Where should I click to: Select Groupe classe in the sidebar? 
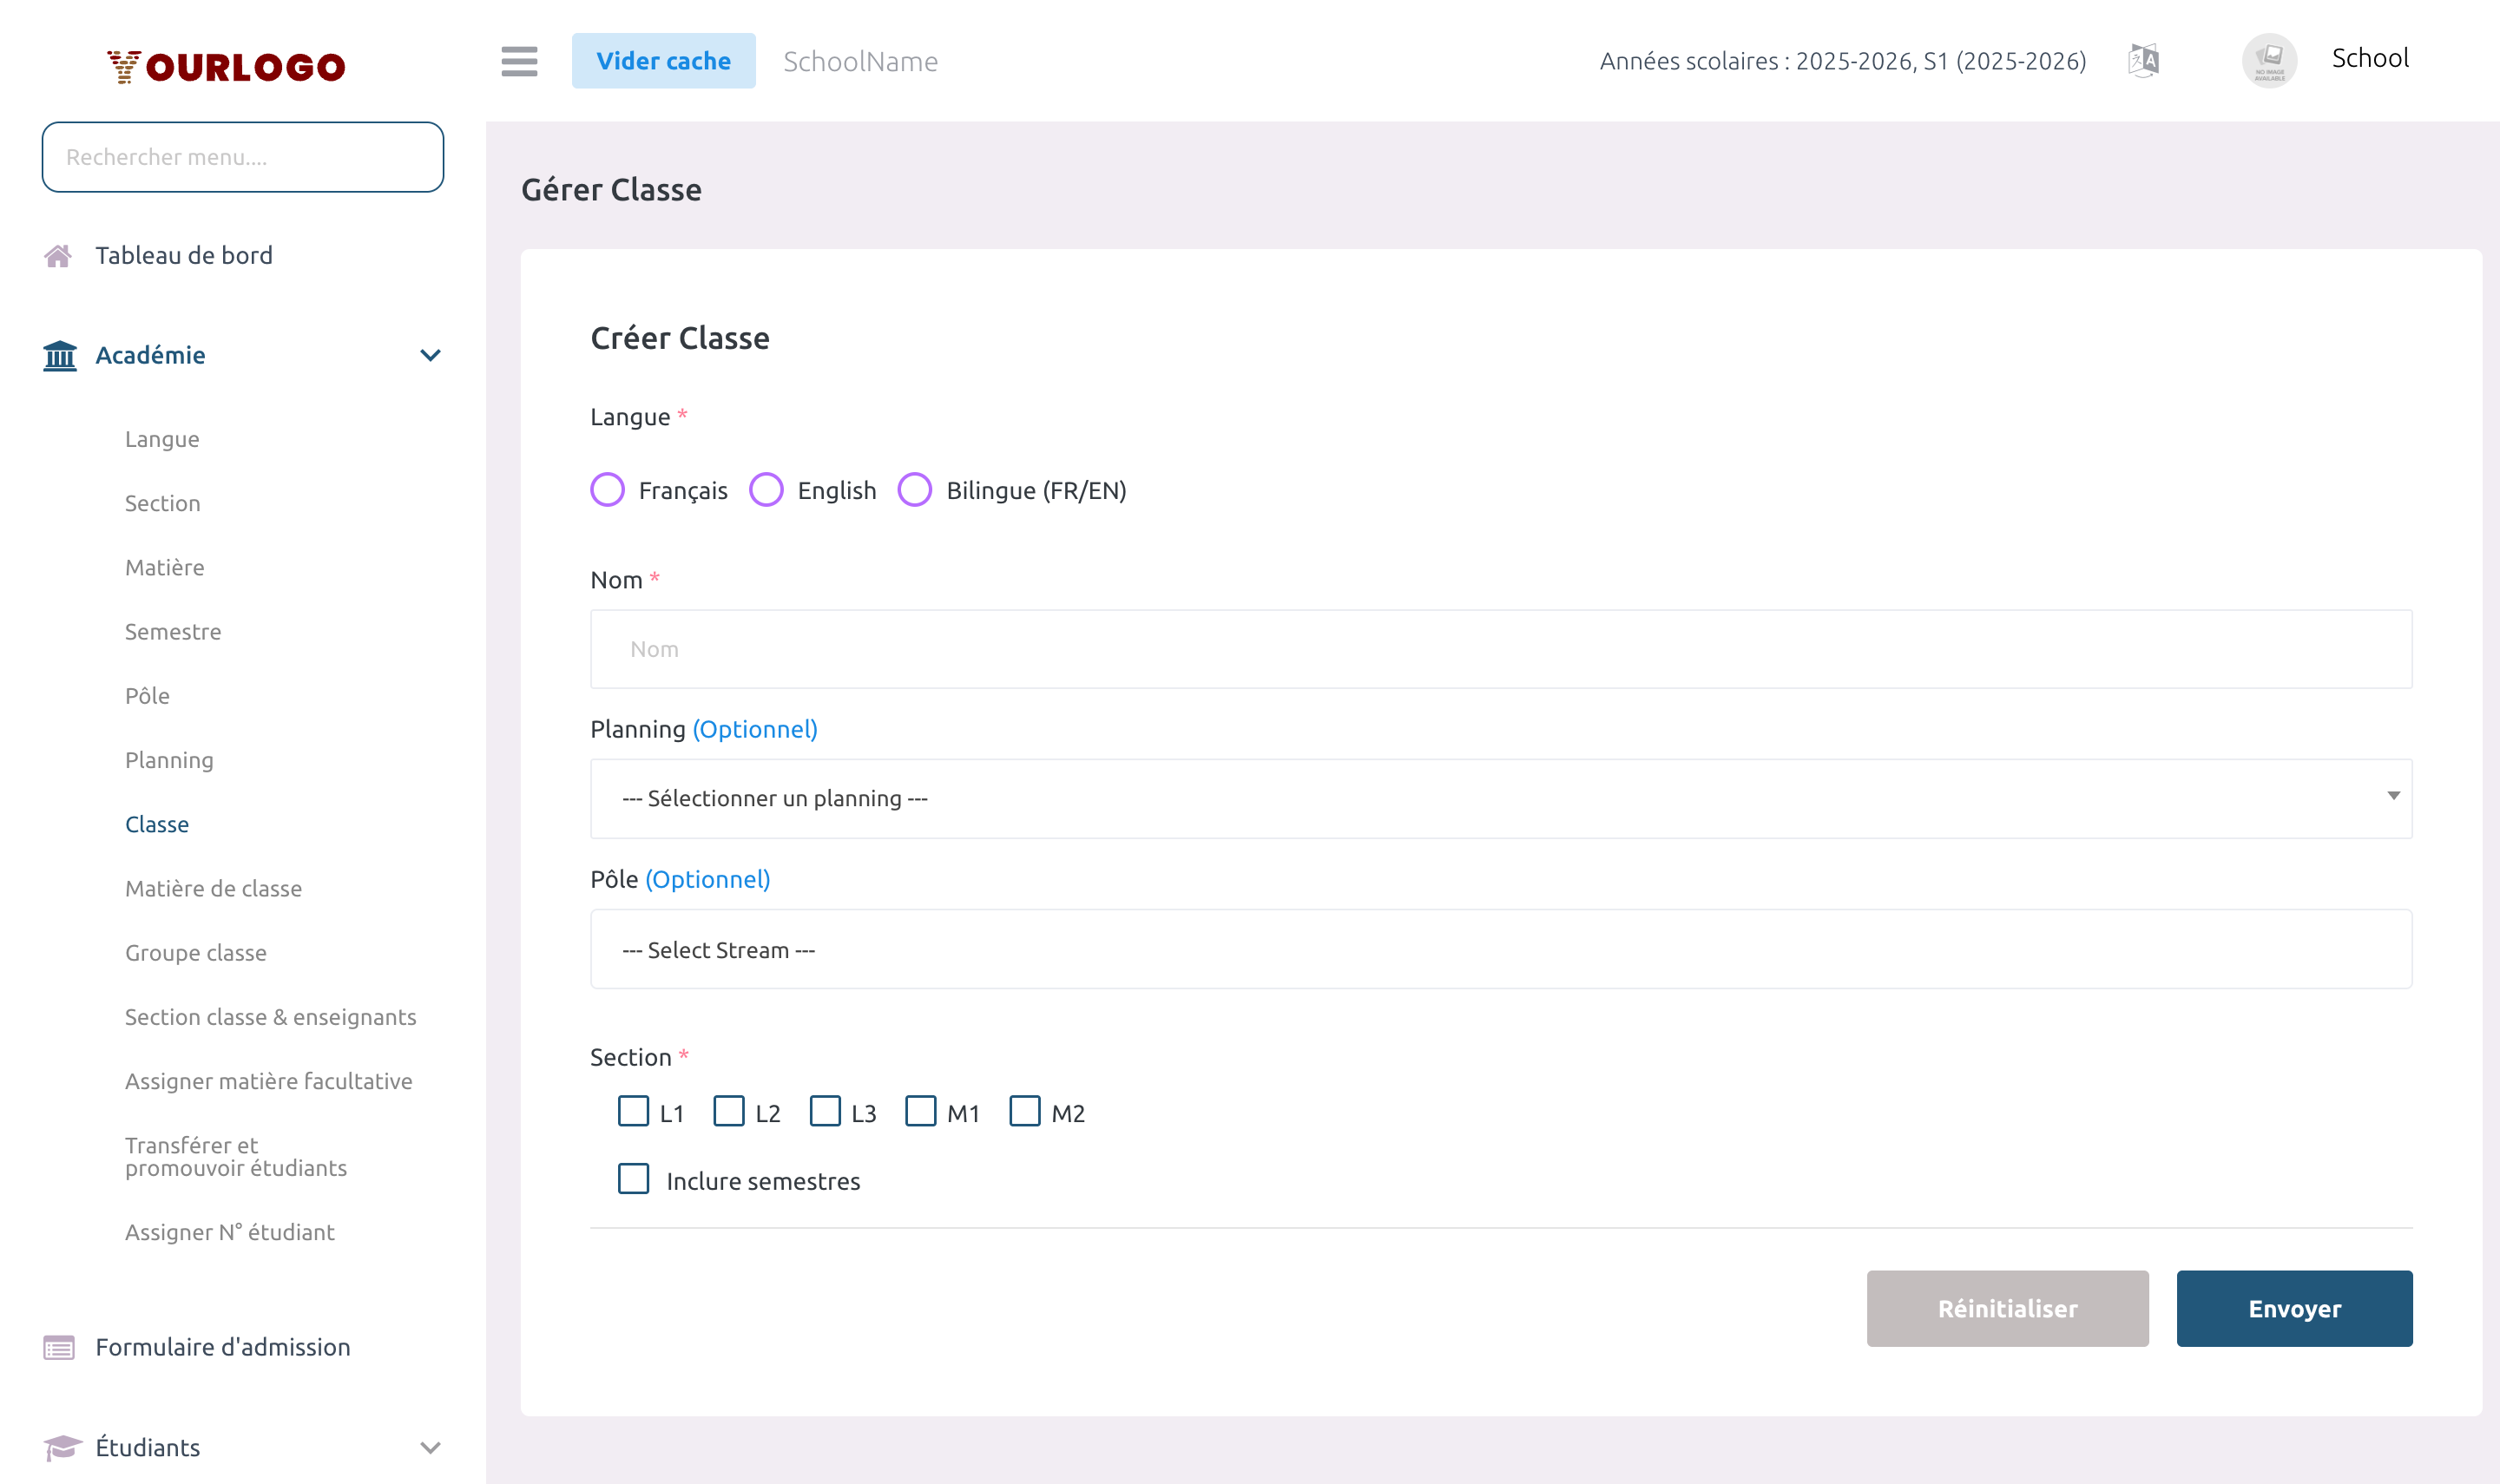click(x=196, y=952)
